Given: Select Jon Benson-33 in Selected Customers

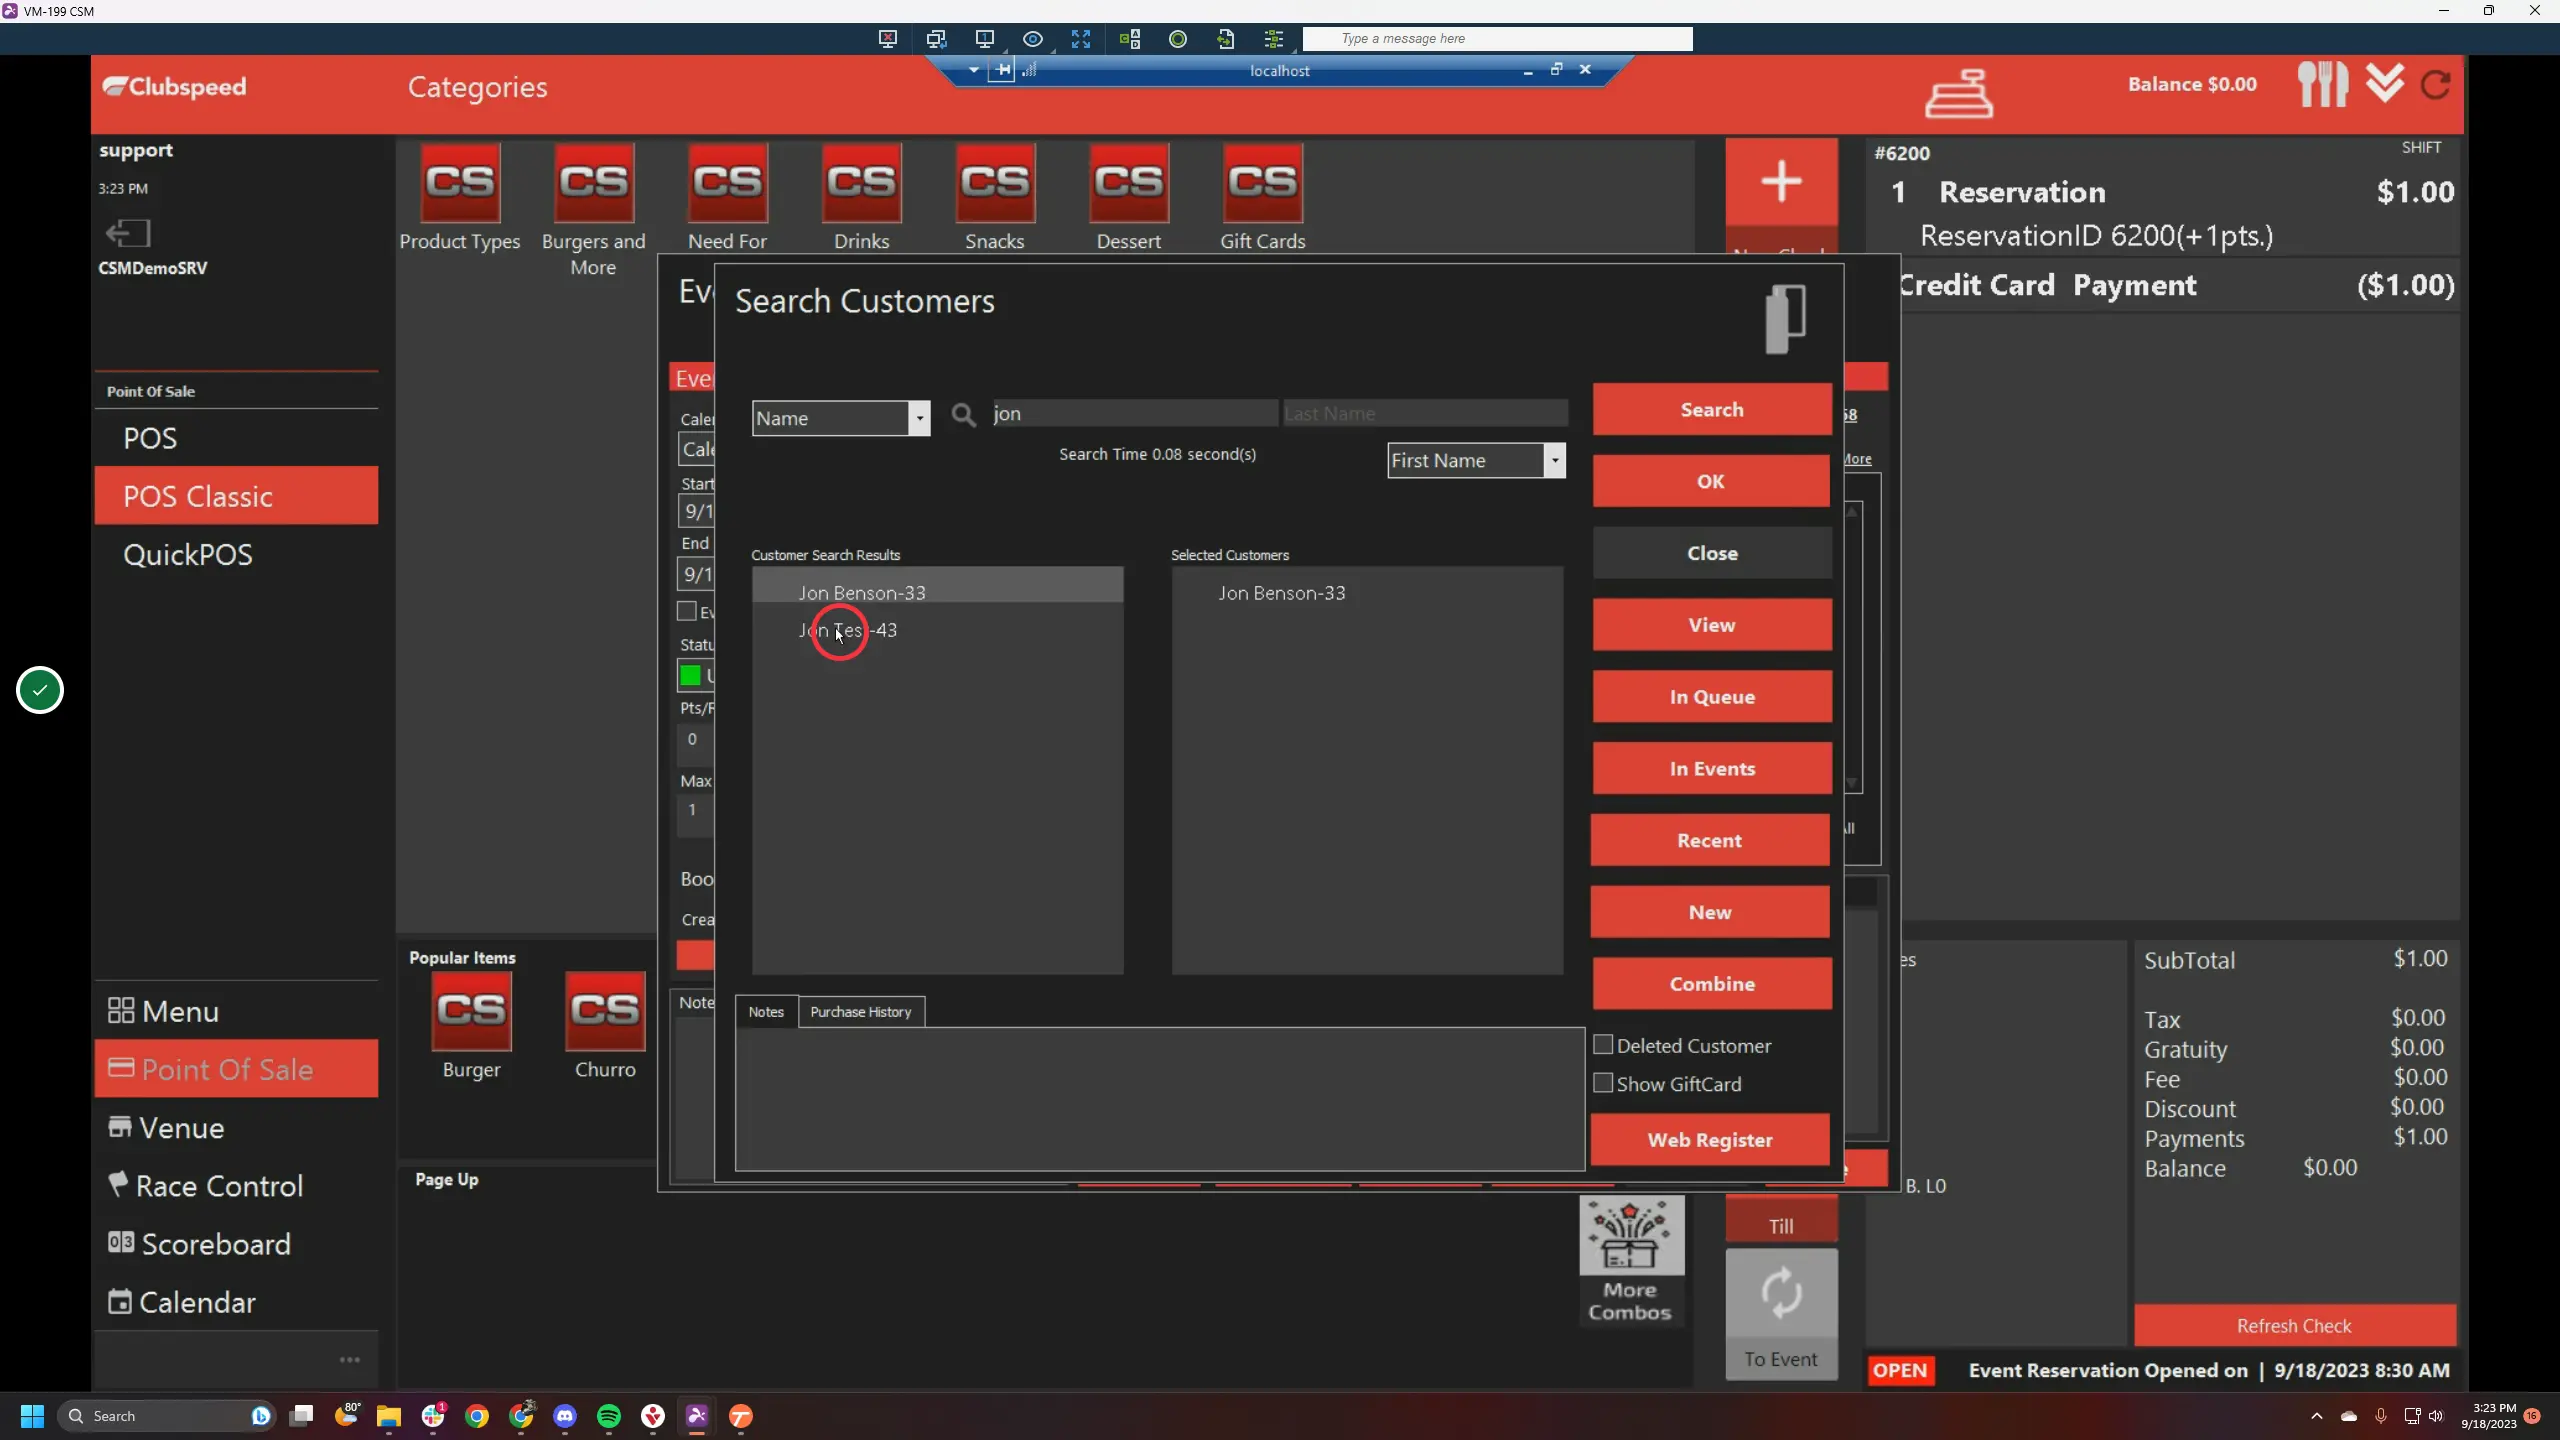Looking at the screenshot, I should [1367, 593].
